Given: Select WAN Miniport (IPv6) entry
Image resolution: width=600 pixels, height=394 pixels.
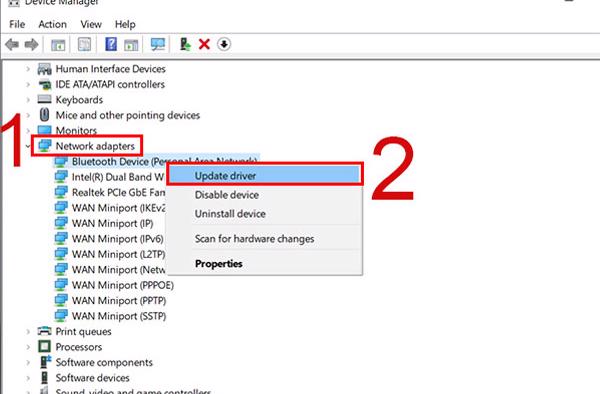Looking at the screenshot, I should tap(117, 239).
